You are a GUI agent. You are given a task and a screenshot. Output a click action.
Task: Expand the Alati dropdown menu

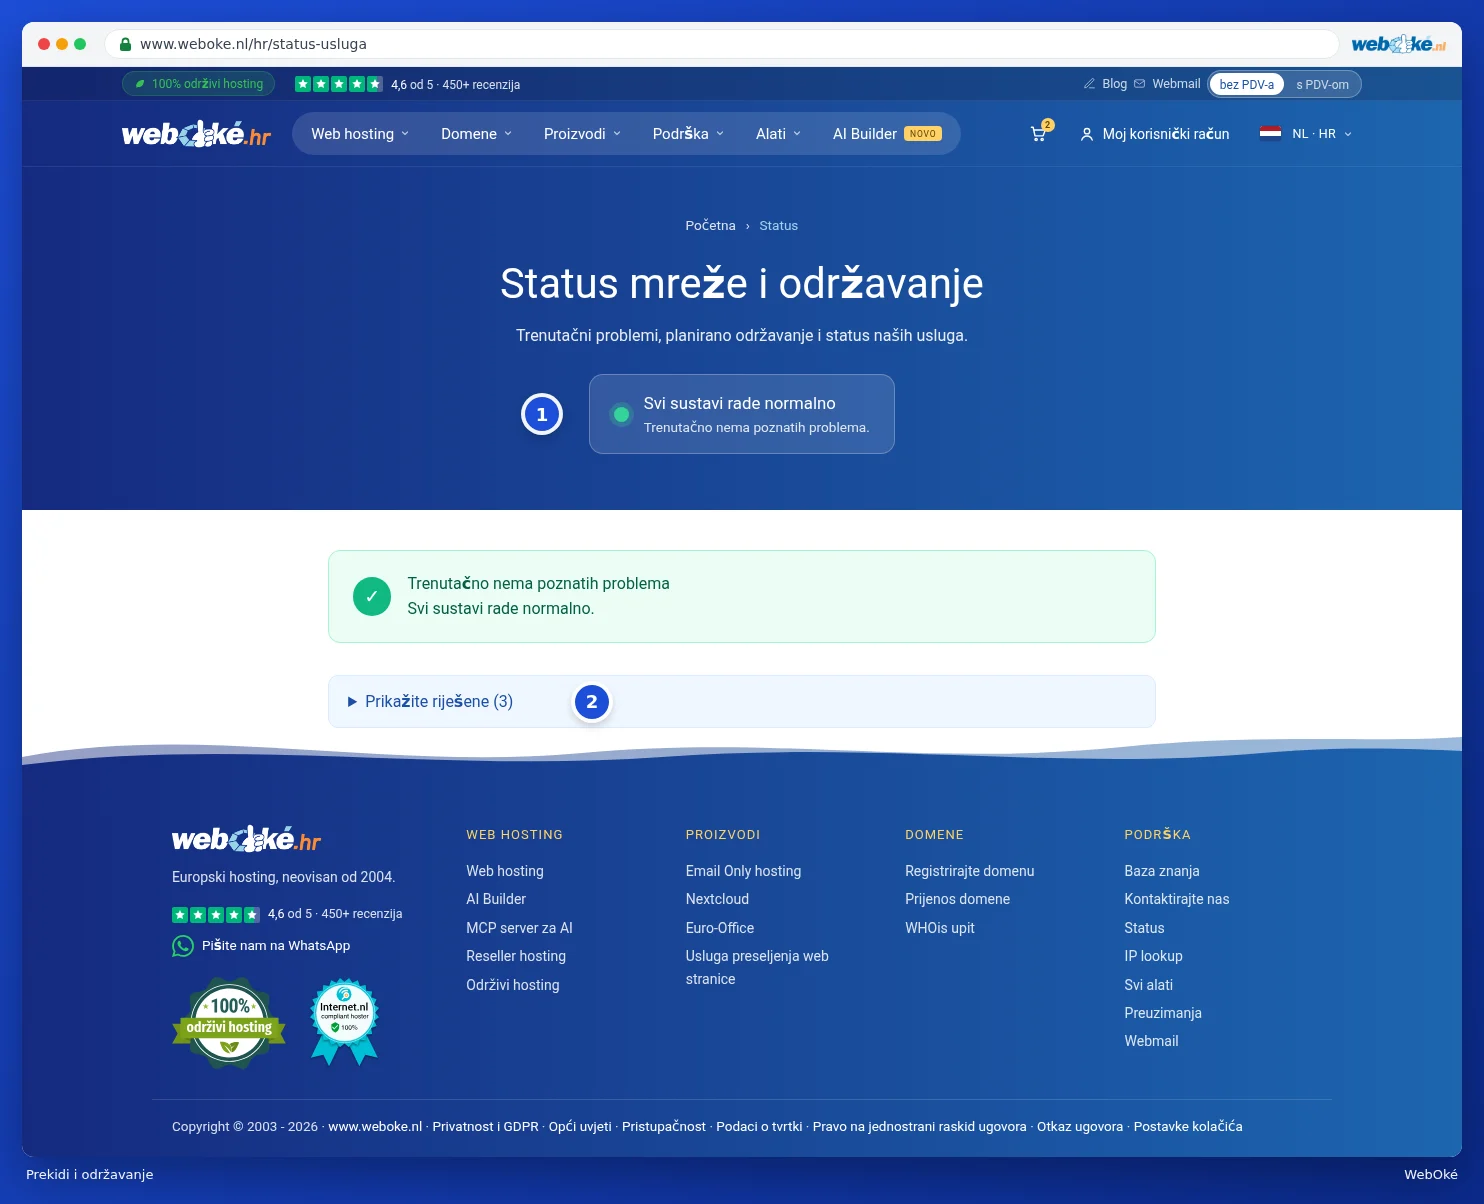(778, 134)
